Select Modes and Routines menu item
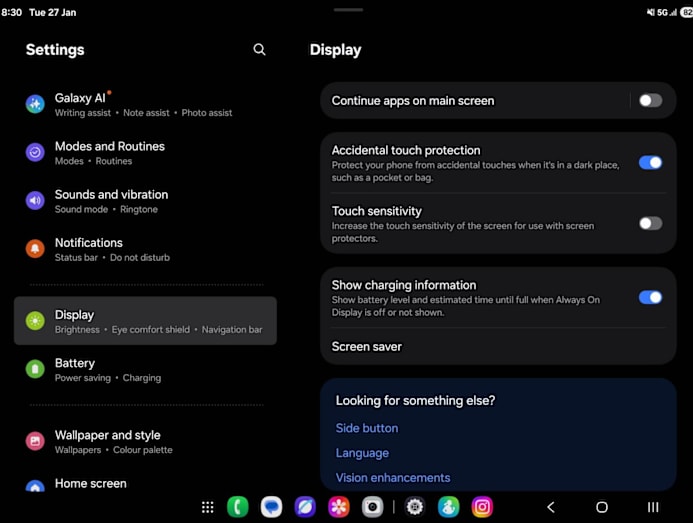The width and height of the screenshot is (693, 523). pos(110,152)
